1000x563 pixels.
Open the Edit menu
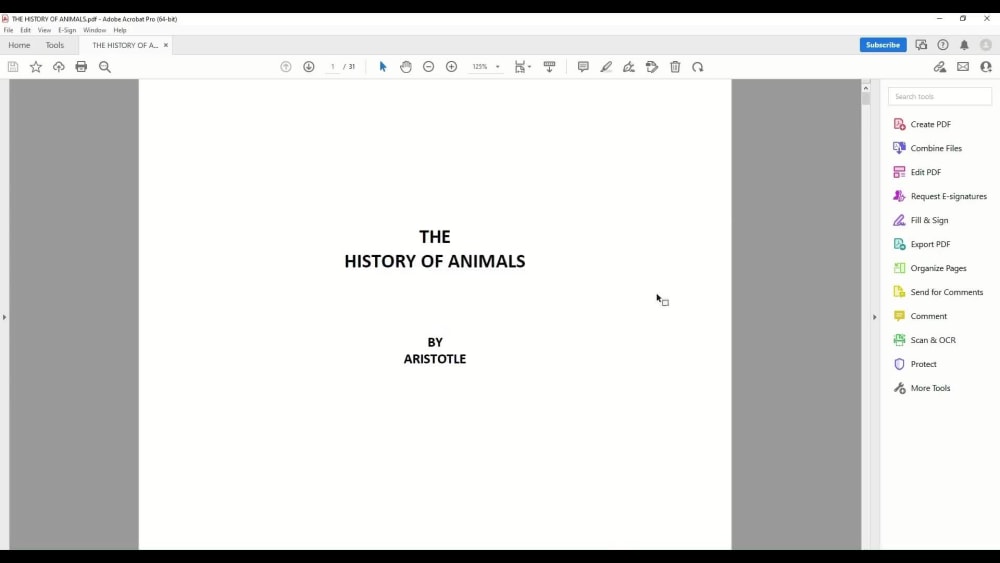[x=26, y=30]
